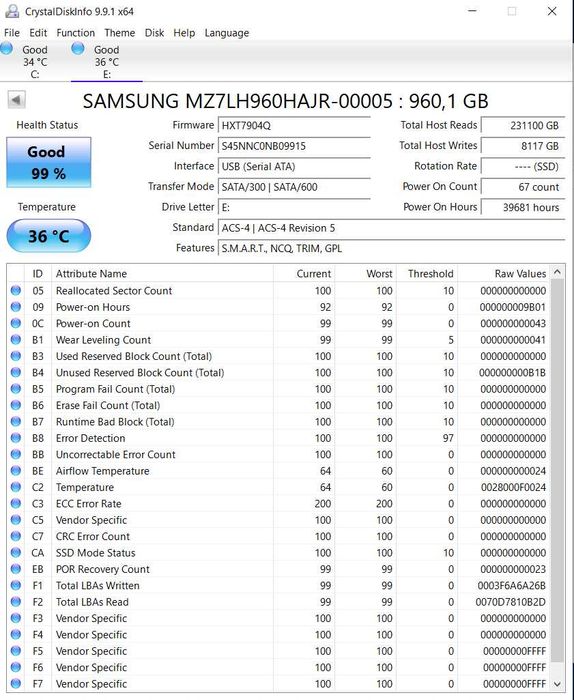This screenshot has height=700, width=574.
Task: Open the Disk menu
Action: click(x=154, y=33)
